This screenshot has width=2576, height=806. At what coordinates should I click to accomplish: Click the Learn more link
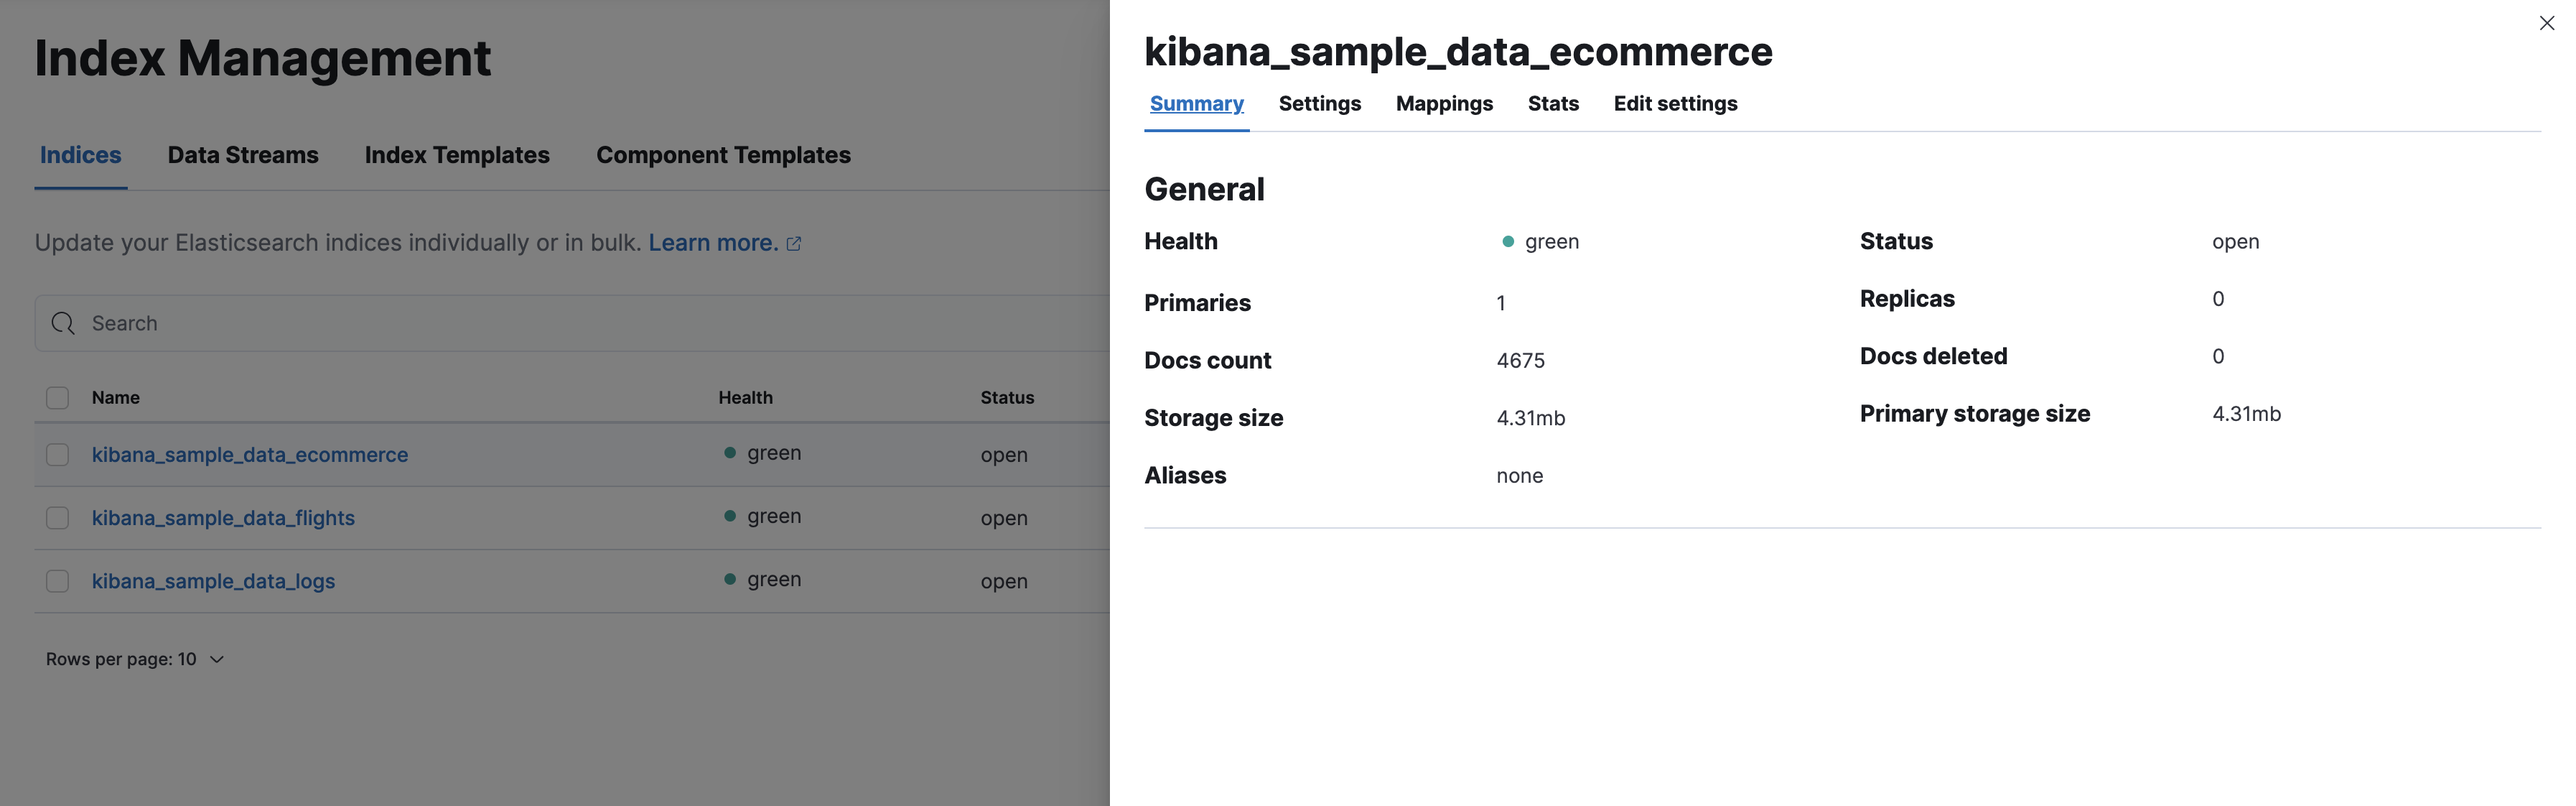712,242
